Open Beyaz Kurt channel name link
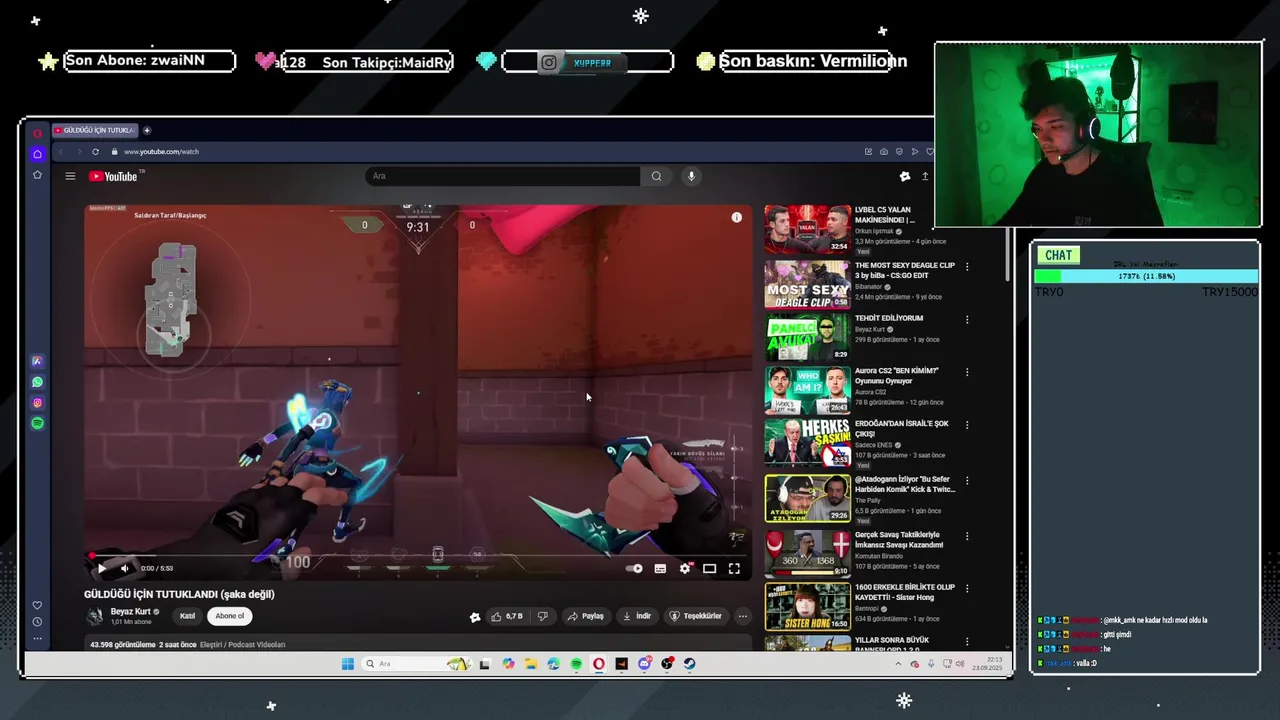The image size is (1280, 720). pyautogui.click(x=131, y=612)
